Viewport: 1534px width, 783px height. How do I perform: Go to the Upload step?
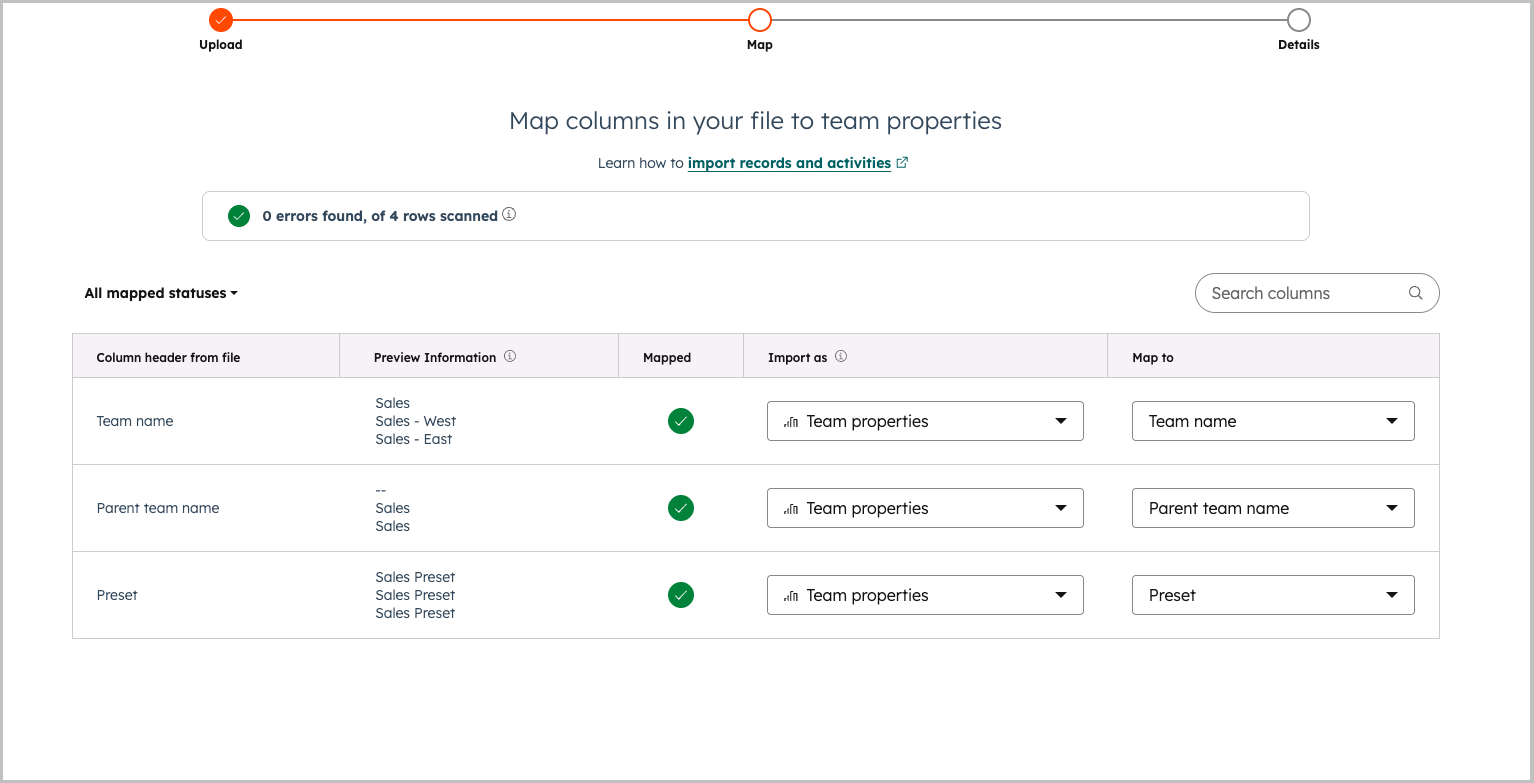click(221, 20)
